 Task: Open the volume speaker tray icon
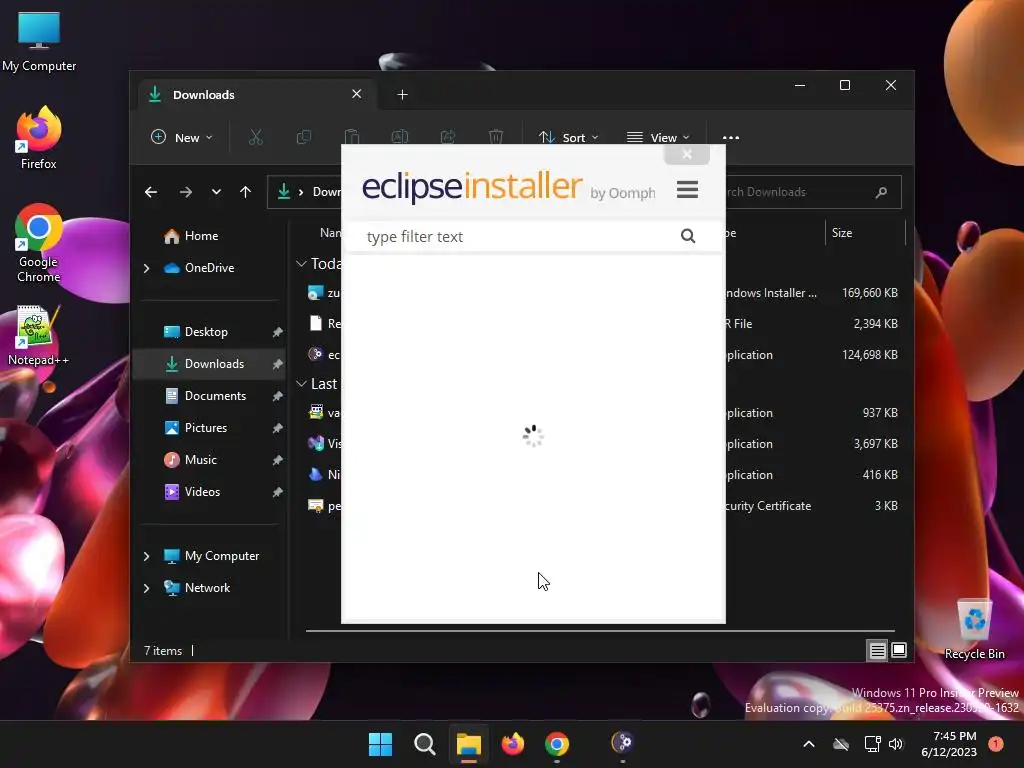tap(896, 744)
